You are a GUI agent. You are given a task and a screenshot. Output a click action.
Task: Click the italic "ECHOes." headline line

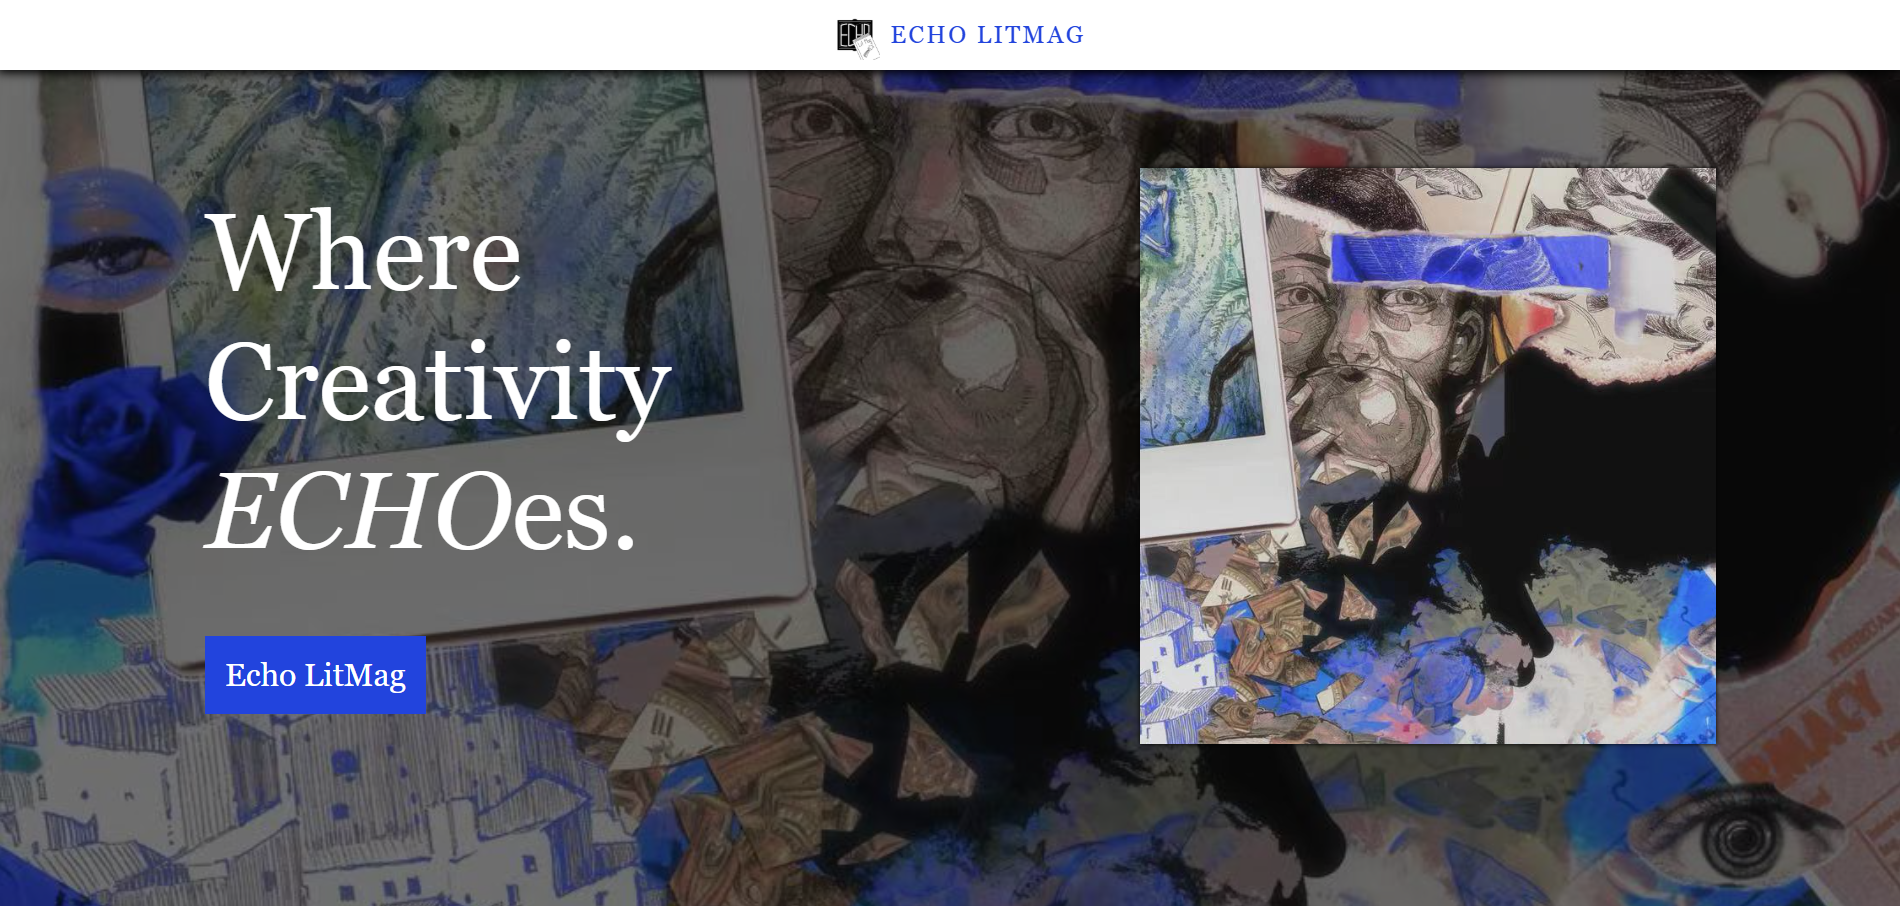coord(421,512)
